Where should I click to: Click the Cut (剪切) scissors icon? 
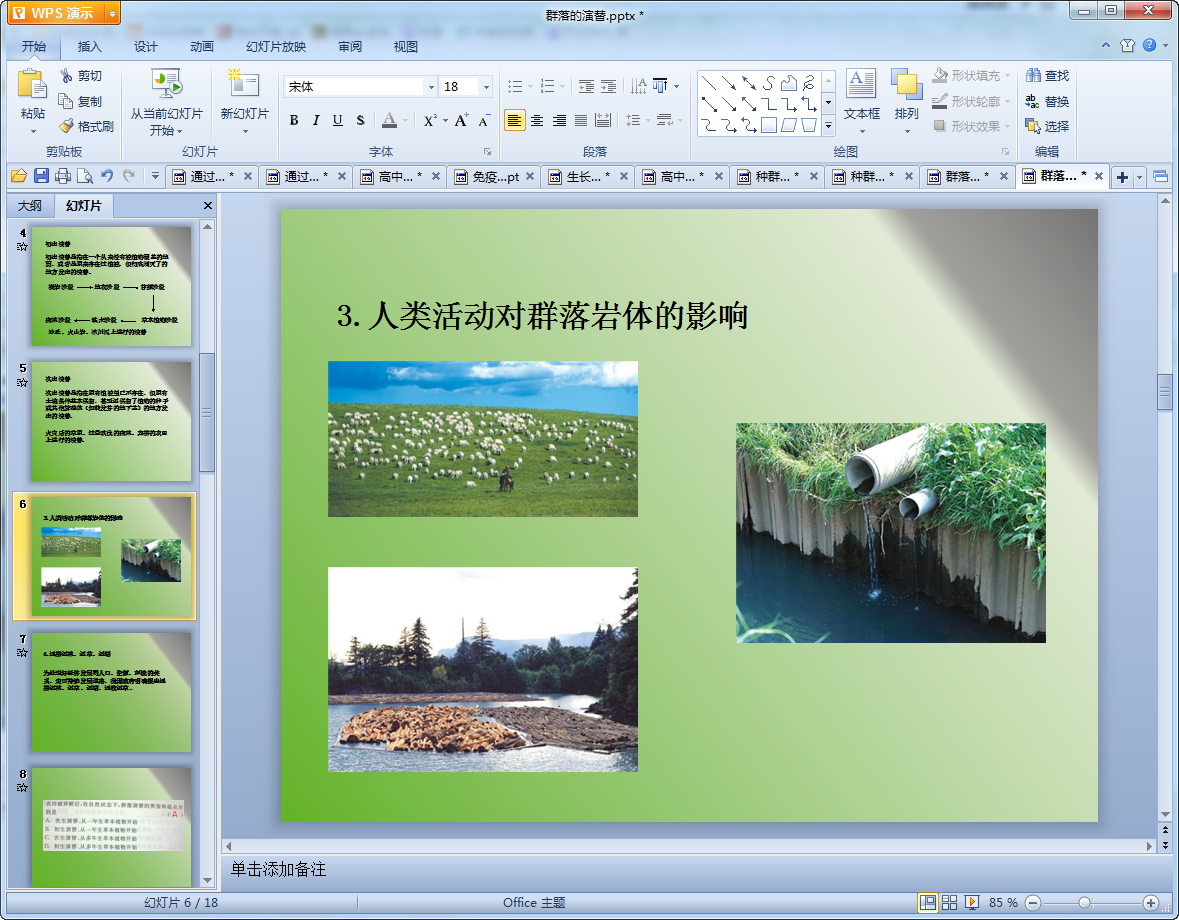pyautogui.click(x=66, y=76)
